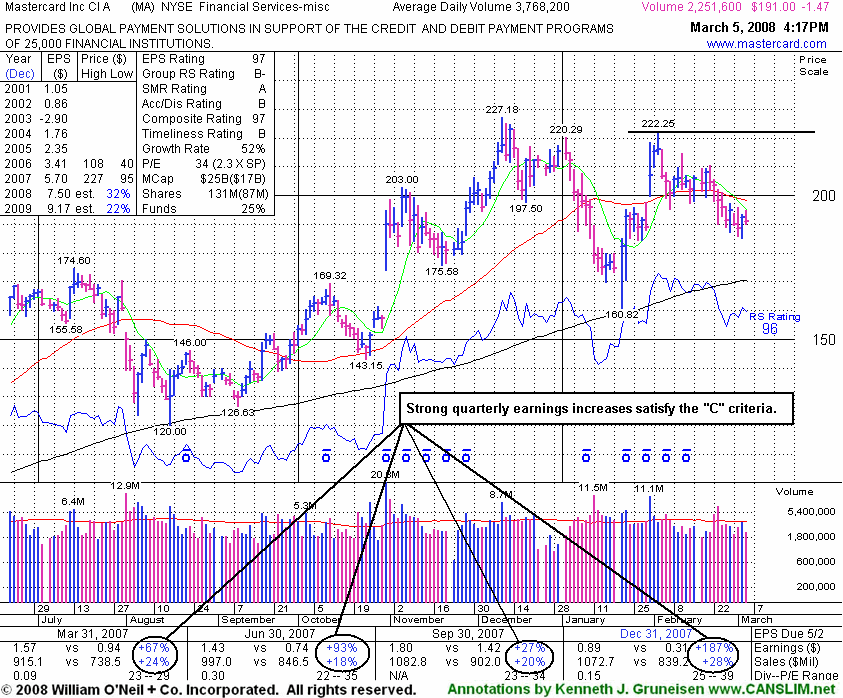Select the 'Shares 131M(87M)' row

point(204,194)
